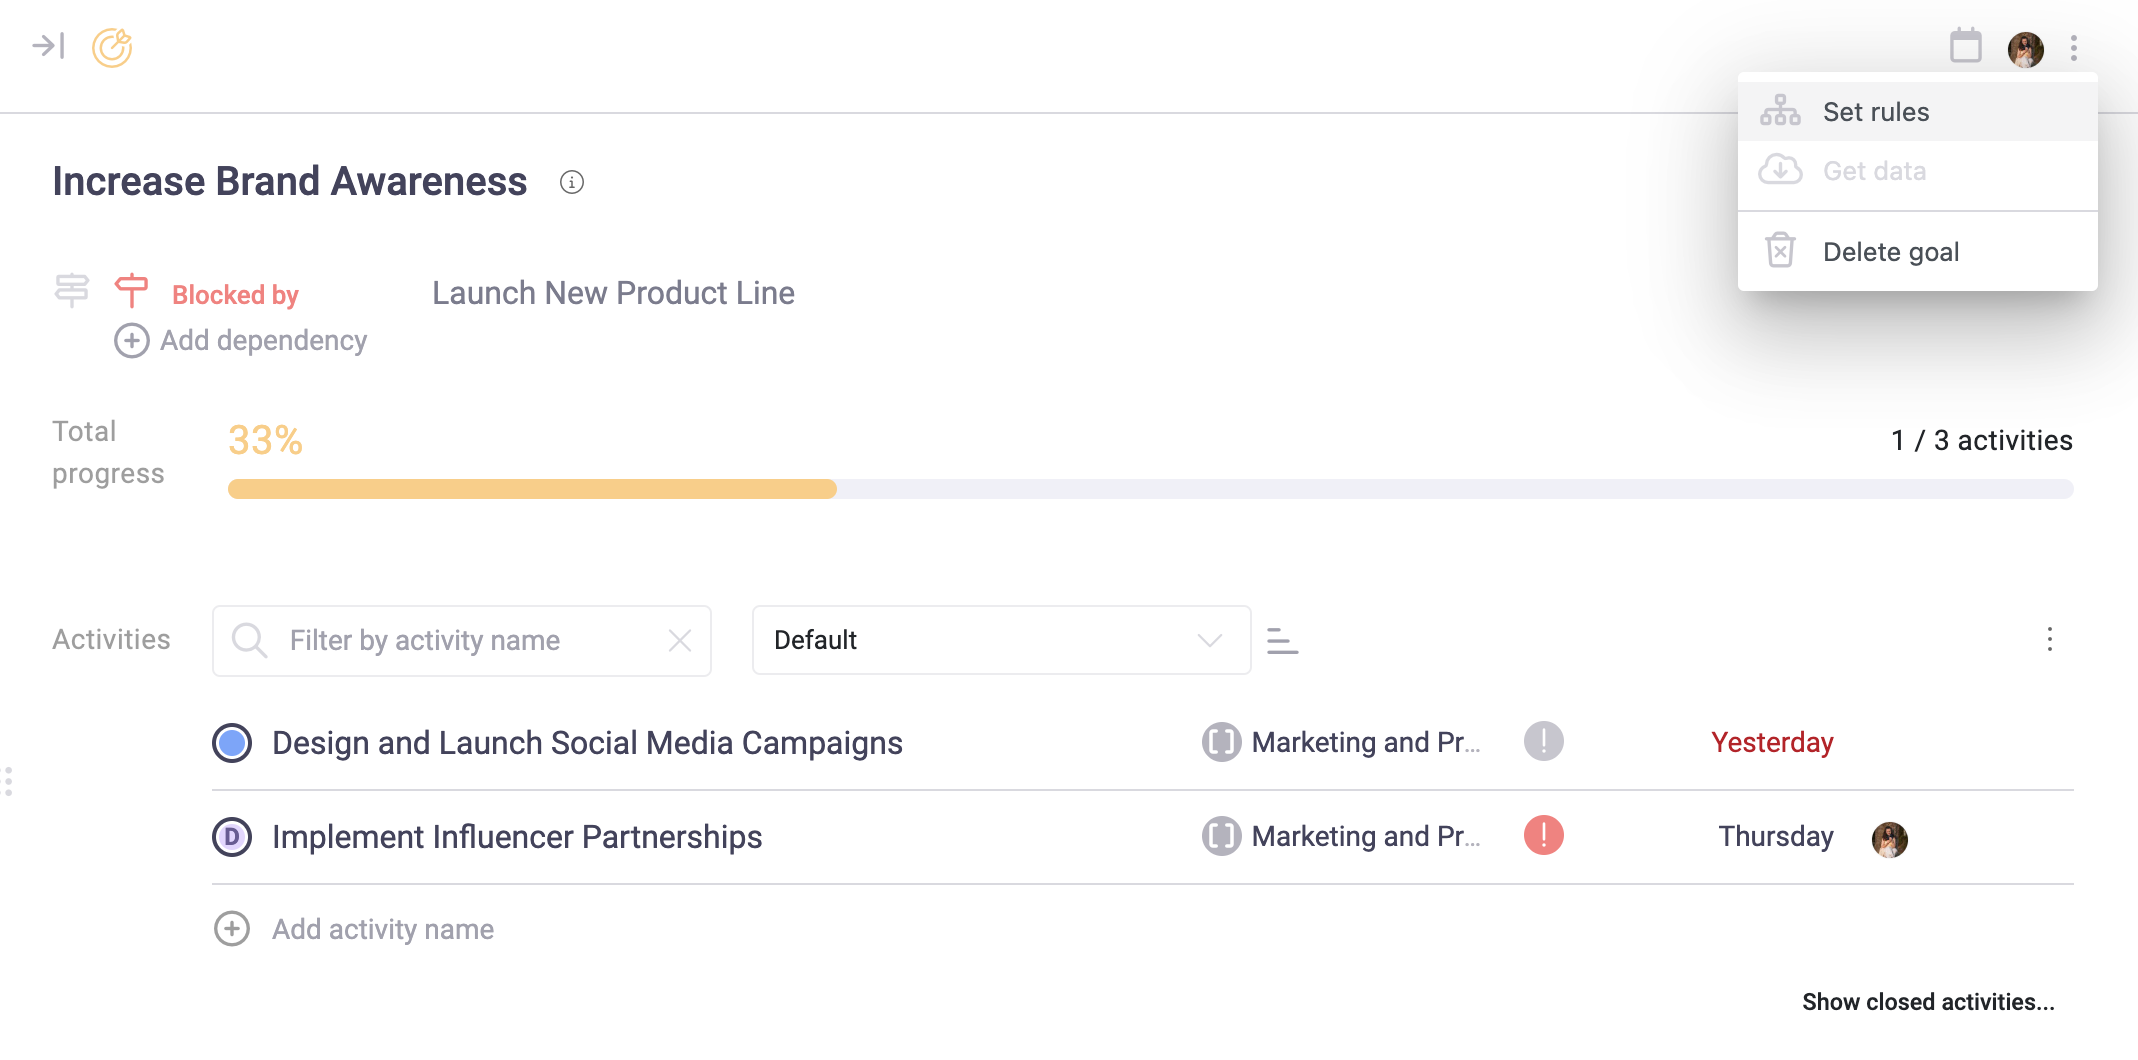Collapse the panel with the arrow icon
The height and width of the screenshot is (1060, 2138).
click(x=48, y=46)
